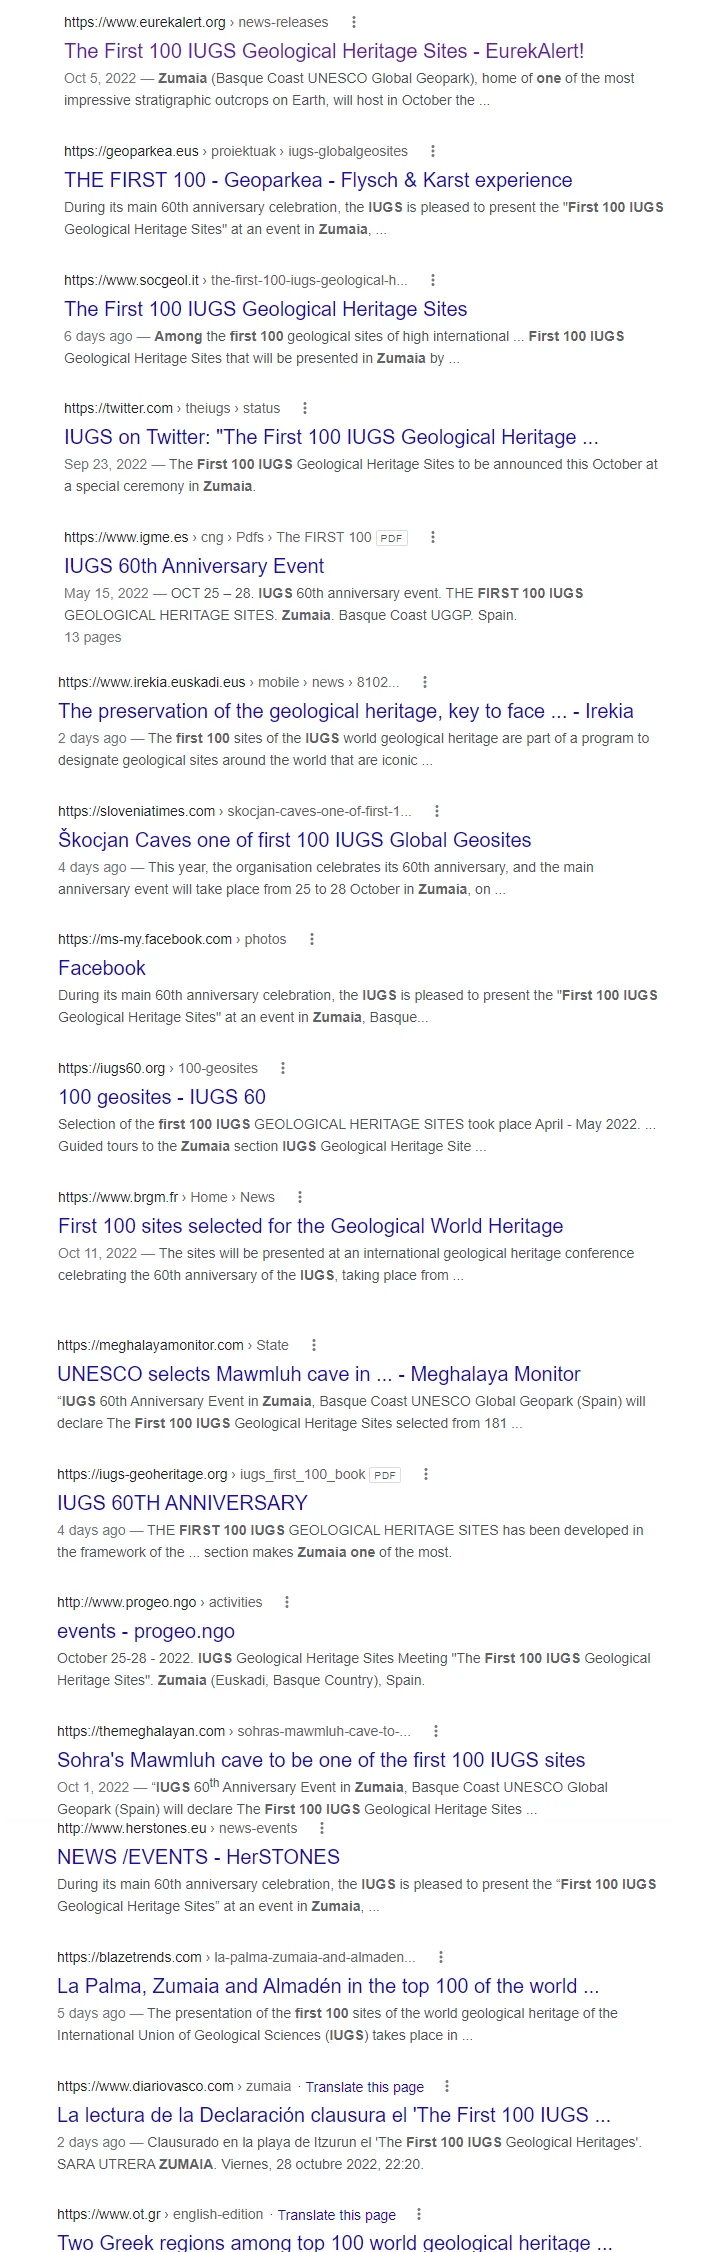
Task: Open options menu for ms-my.facebook.com result
Action: click(x=312, y=939)
